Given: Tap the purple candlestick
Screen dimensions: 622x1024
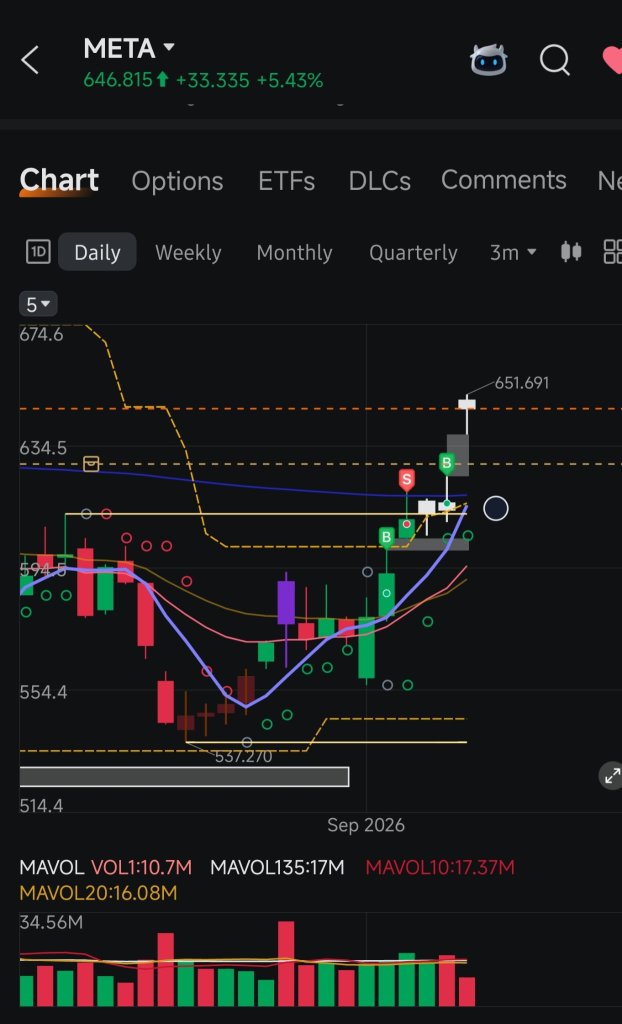Looking at the screenshot, I should pos(286,602).
